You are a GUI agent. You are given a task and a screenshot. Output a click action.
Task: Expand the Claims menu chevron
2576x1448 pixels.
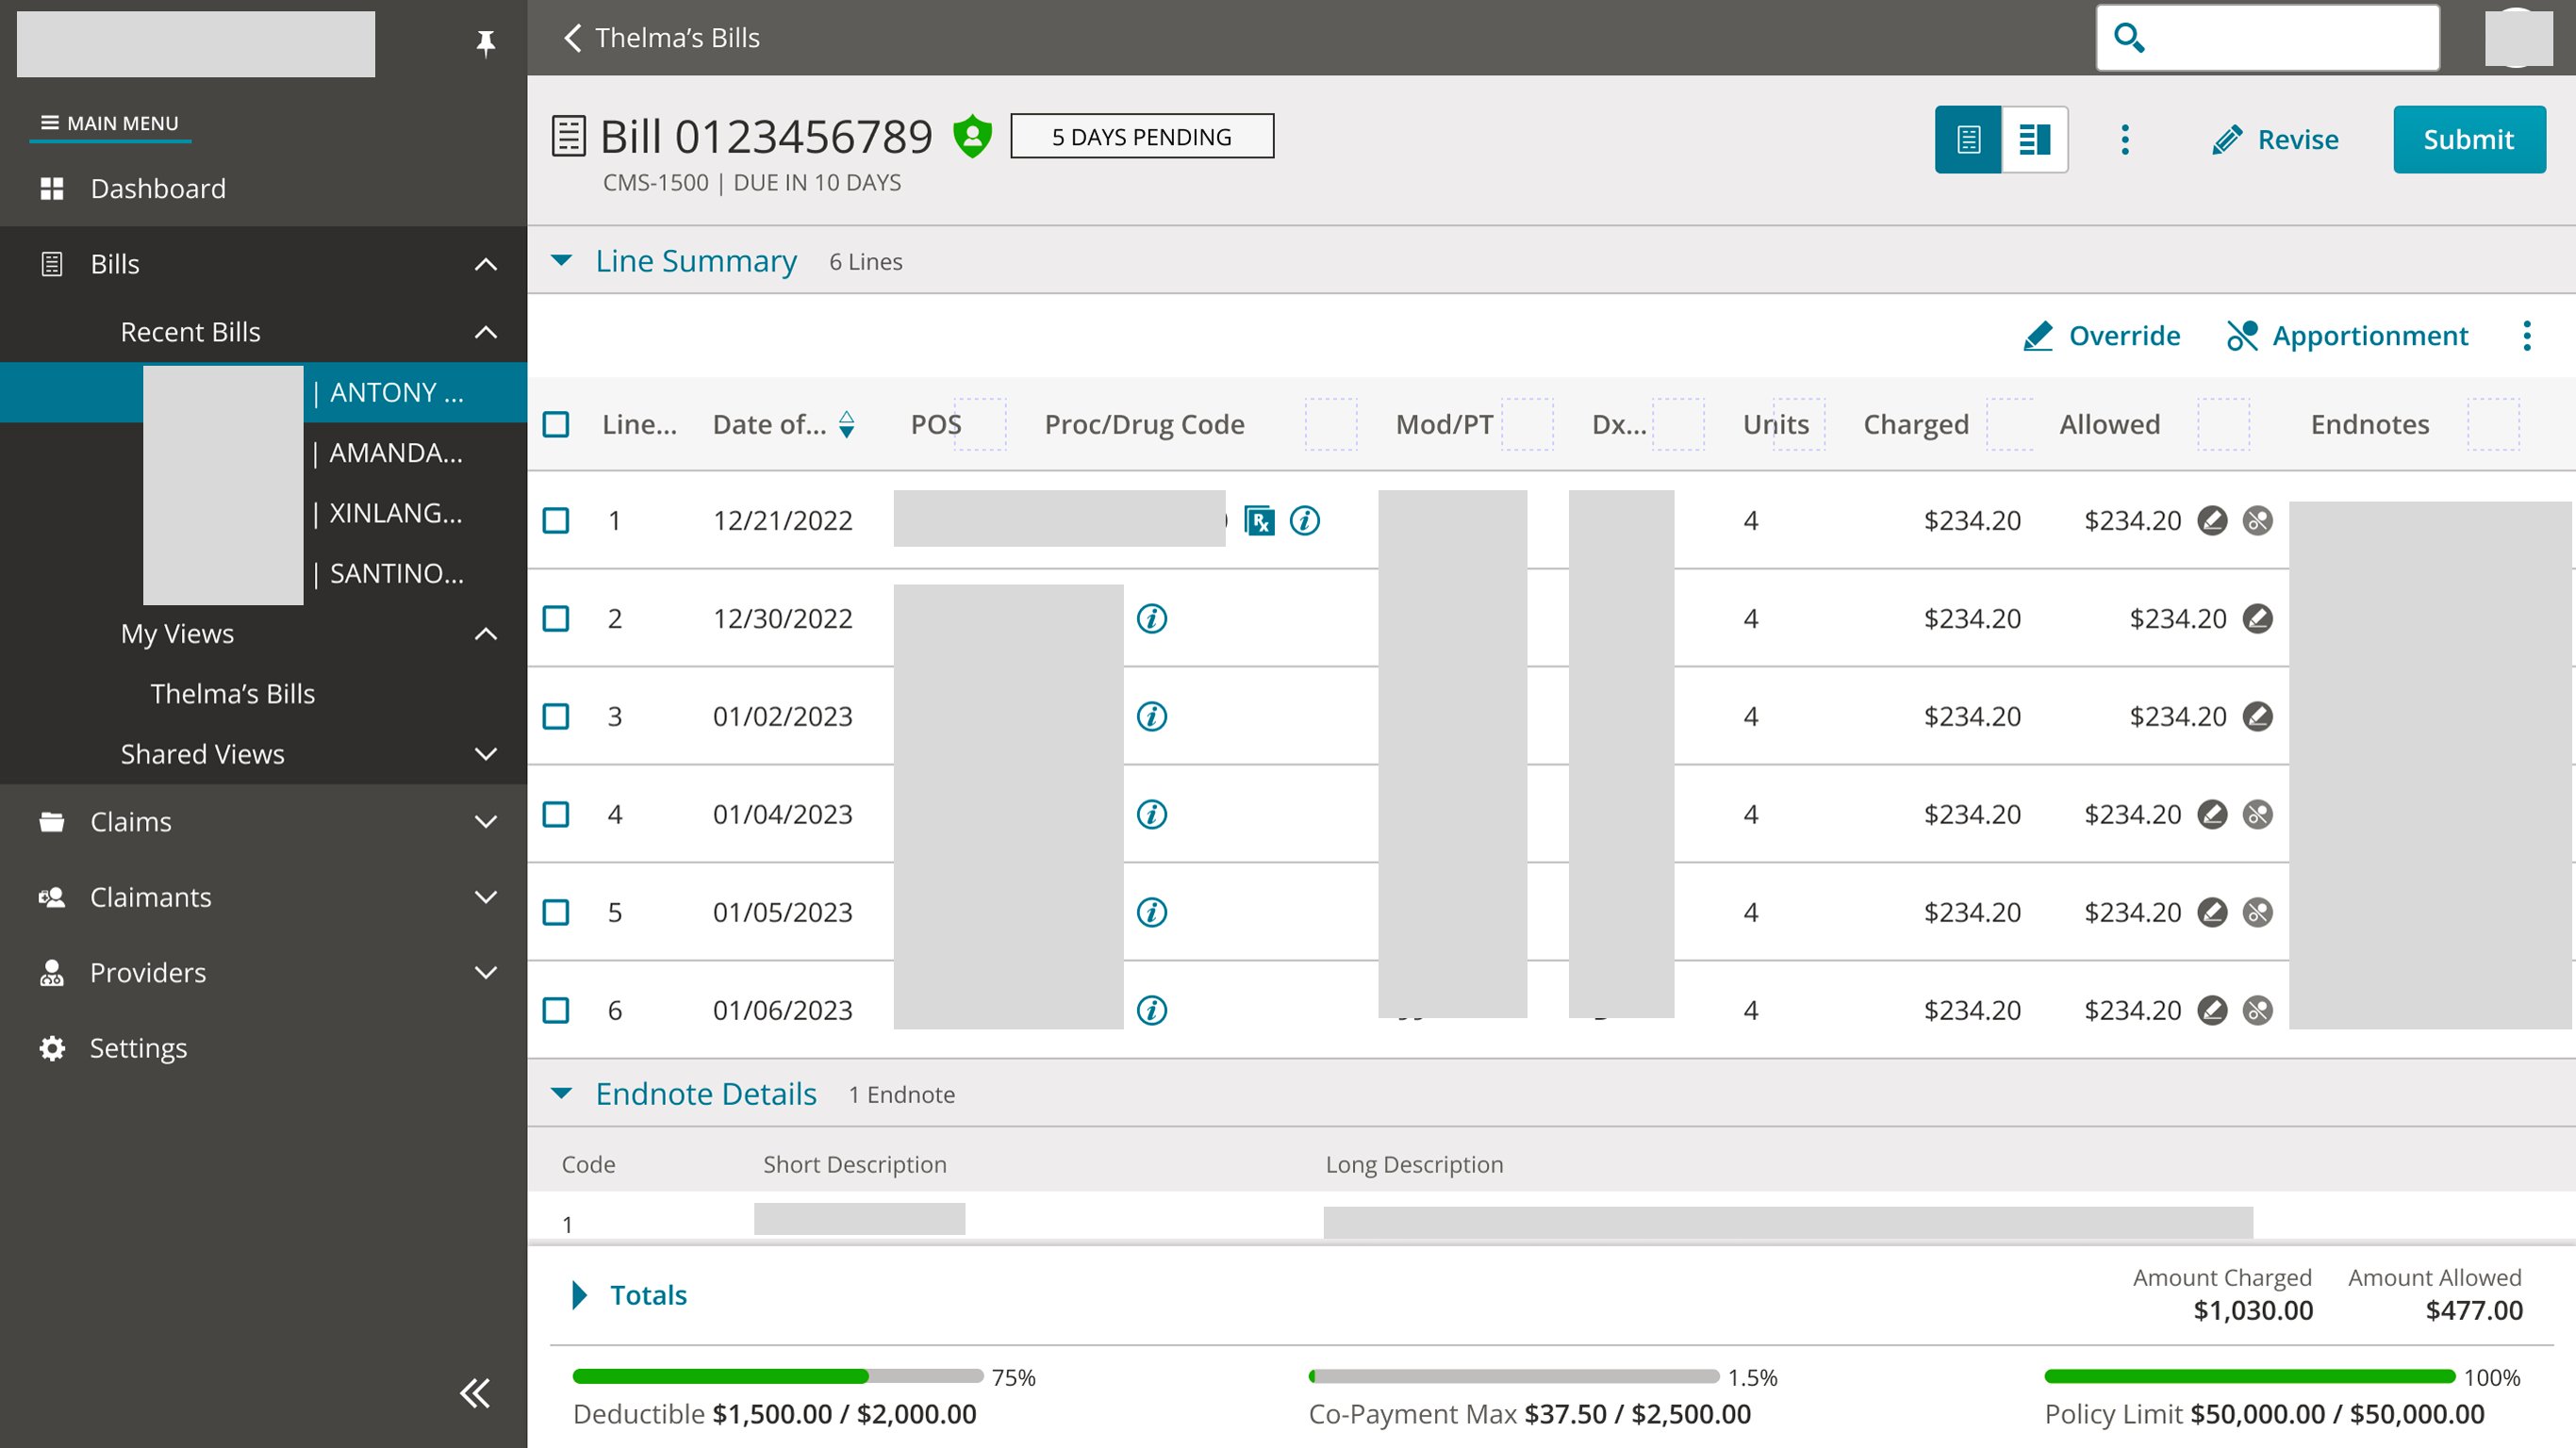486,822
